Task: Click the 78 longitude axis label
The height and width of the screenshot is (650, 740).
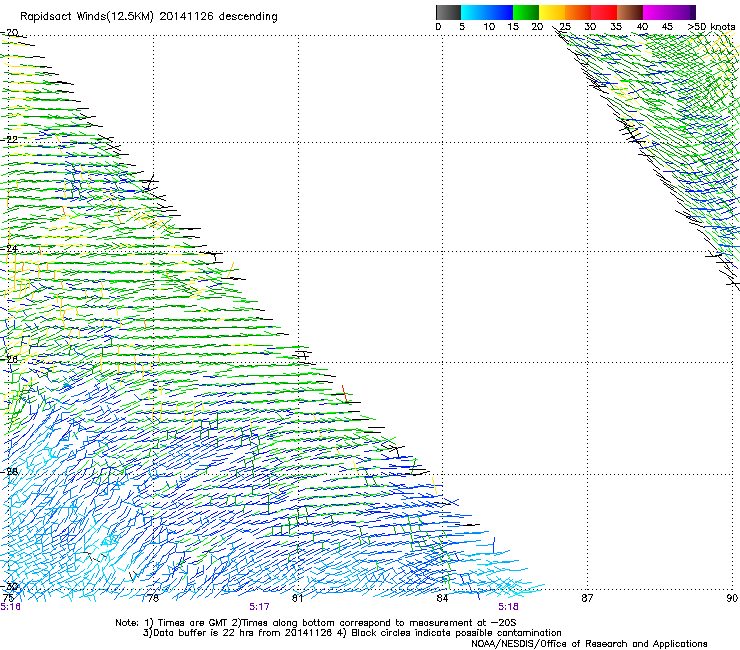Action: pos(153,598)
